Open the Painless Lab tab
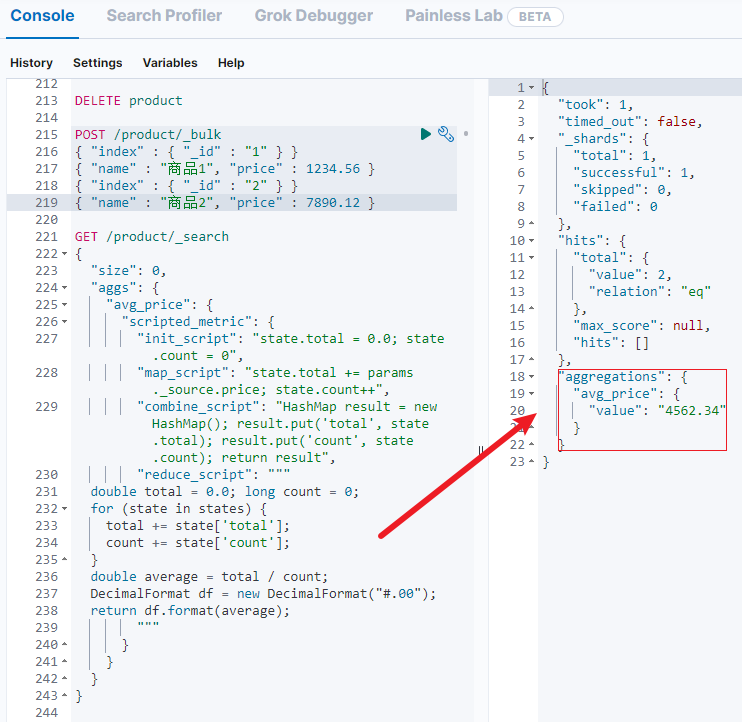 pyautogui.click(x=454, y=16)
